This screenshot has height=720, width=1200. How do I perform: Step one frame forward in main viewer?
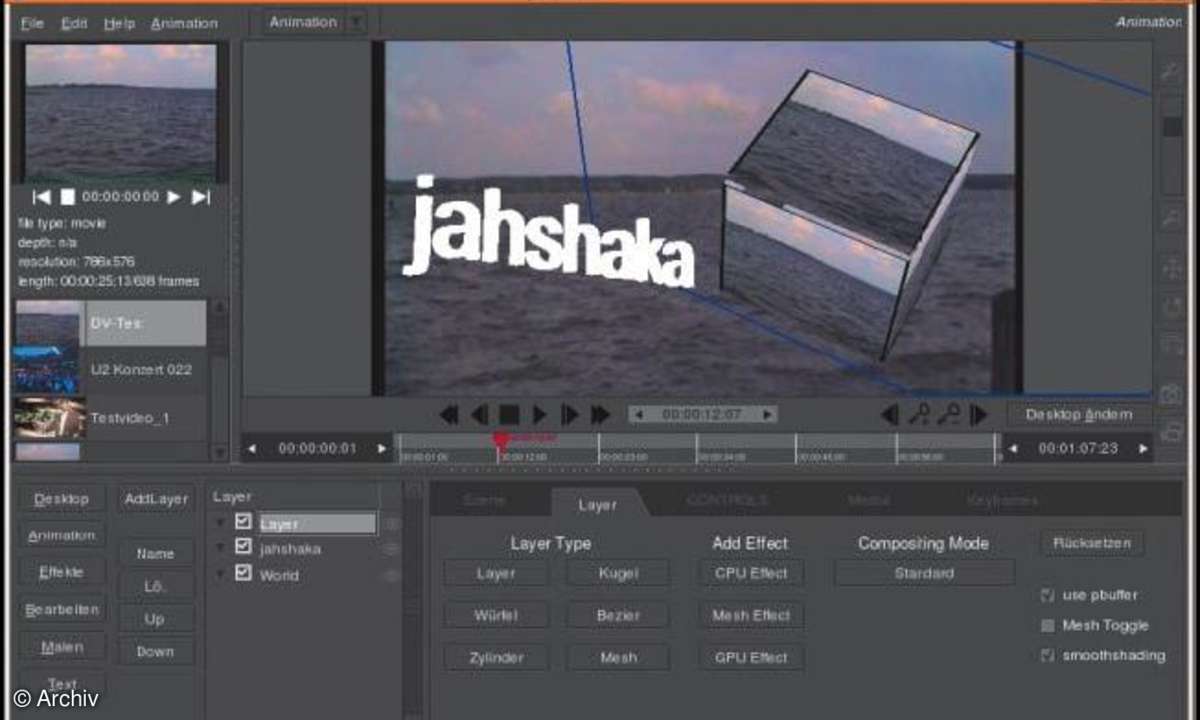click(570, 414)
